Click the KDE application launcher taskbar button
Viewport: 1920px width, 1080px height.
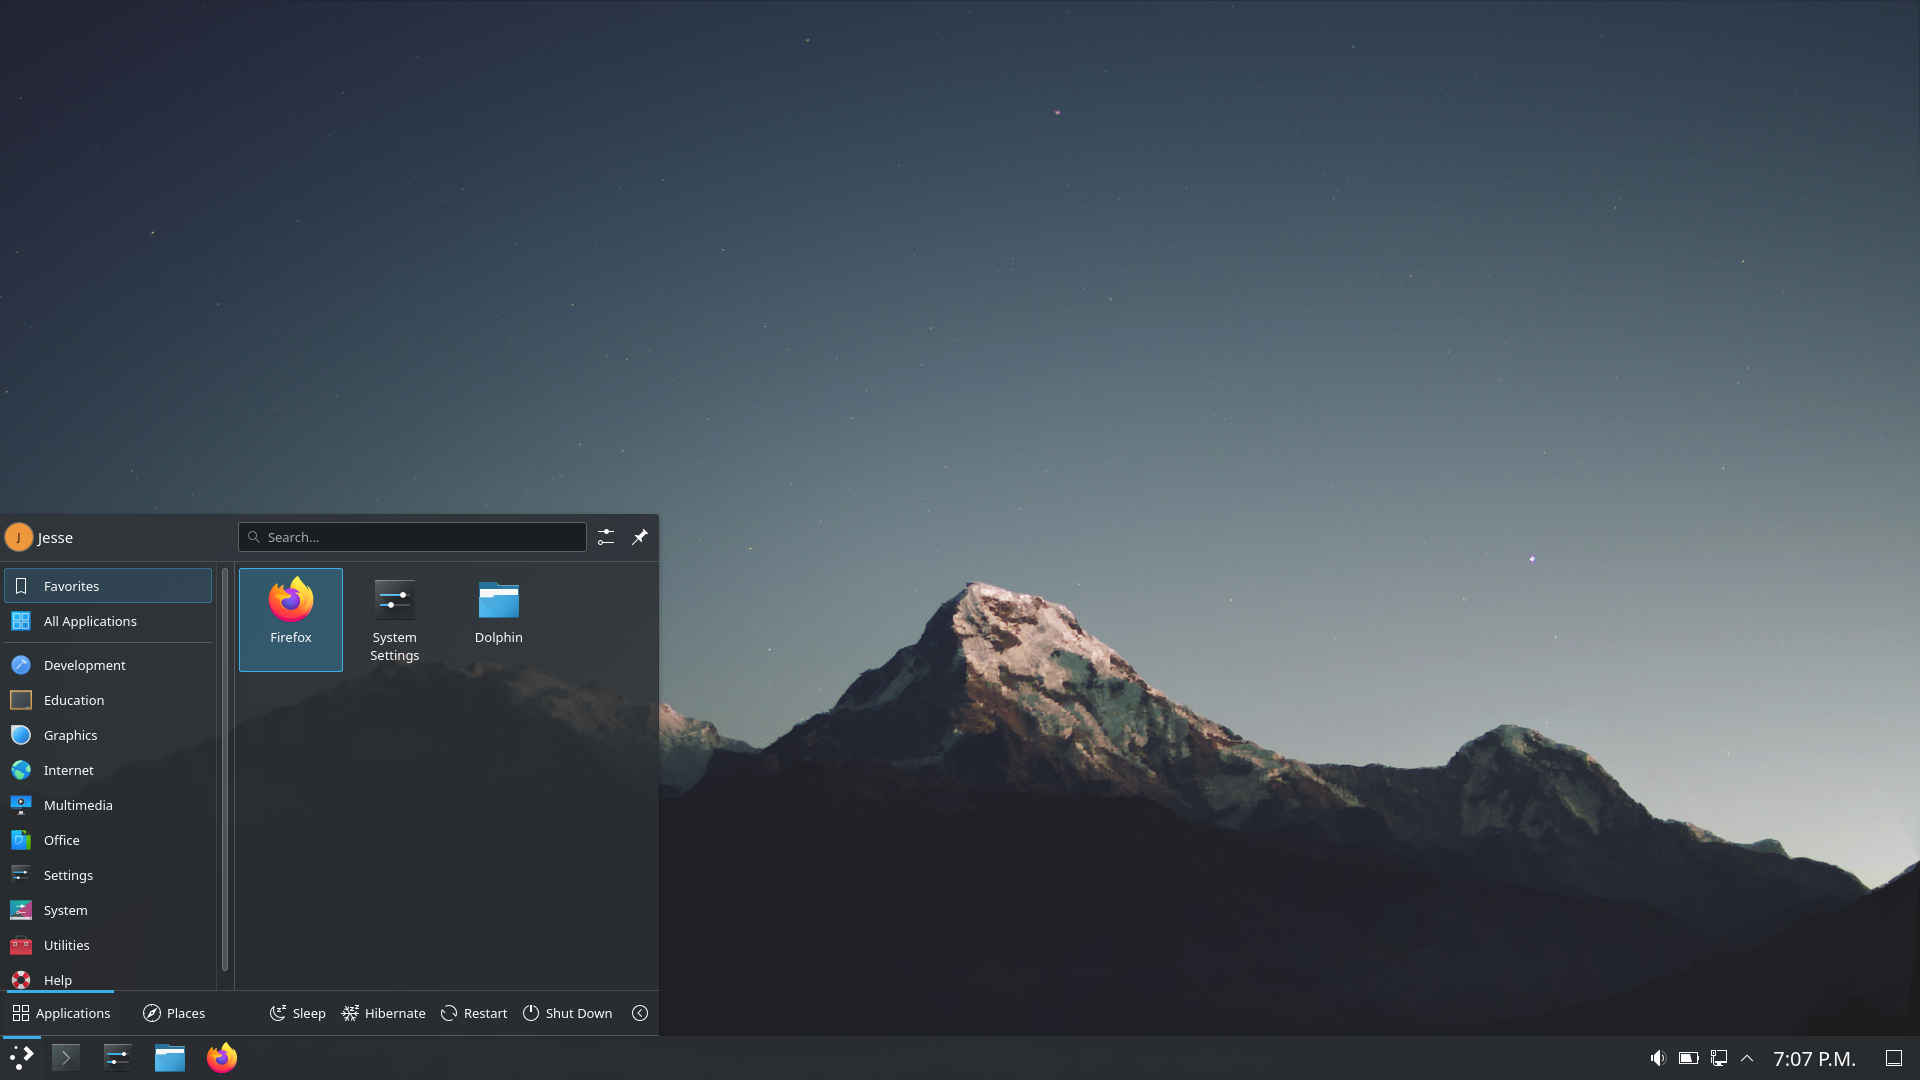tap(22, 1058)
